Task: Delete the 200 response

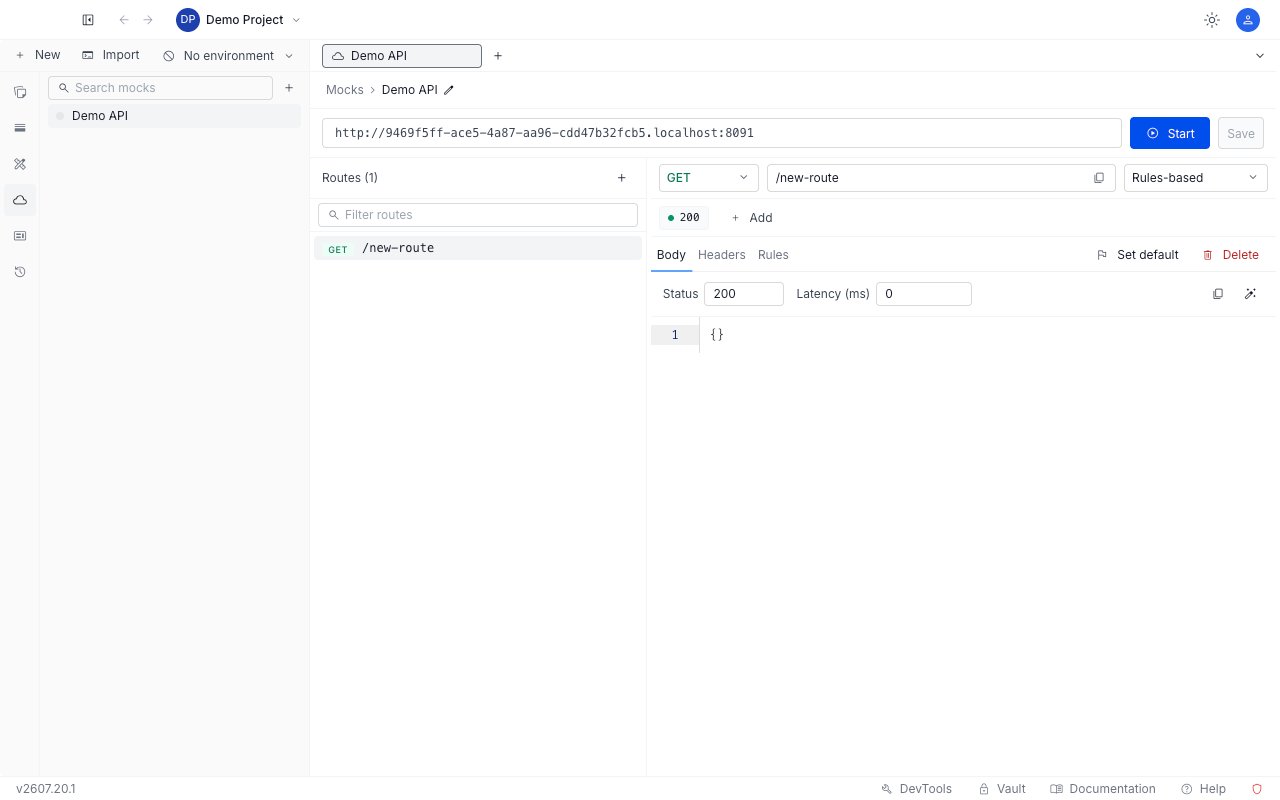Action: point(1230,255)
